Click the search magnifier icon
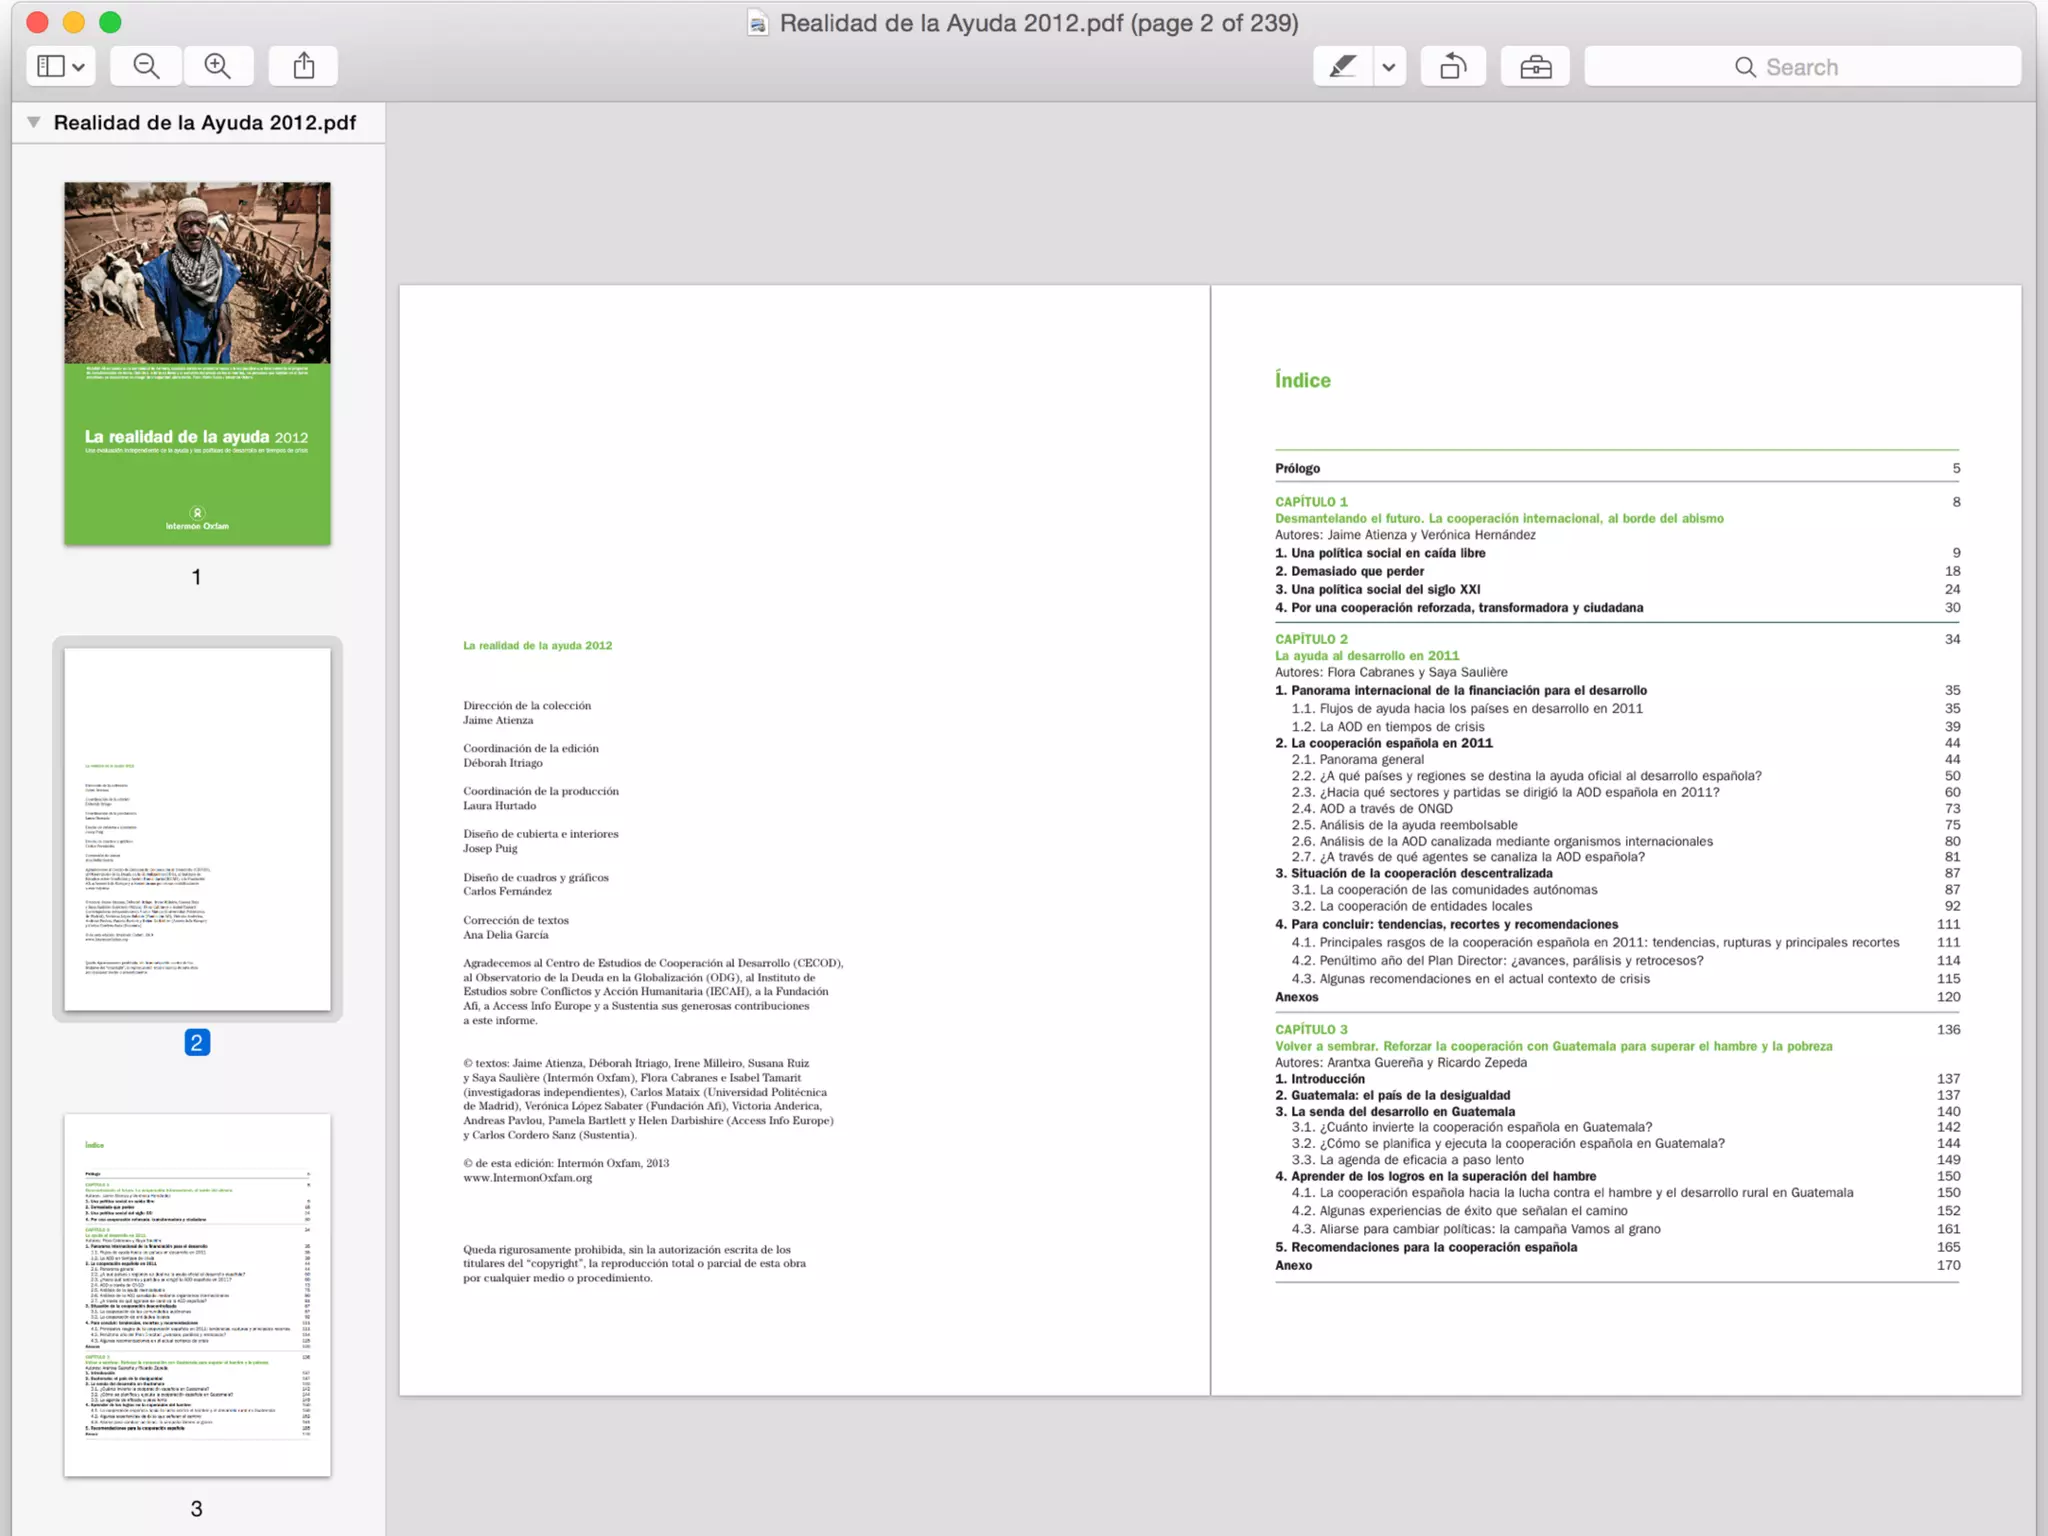This screenshot has height=1536, width=2048. click(x=1745, y=67)
